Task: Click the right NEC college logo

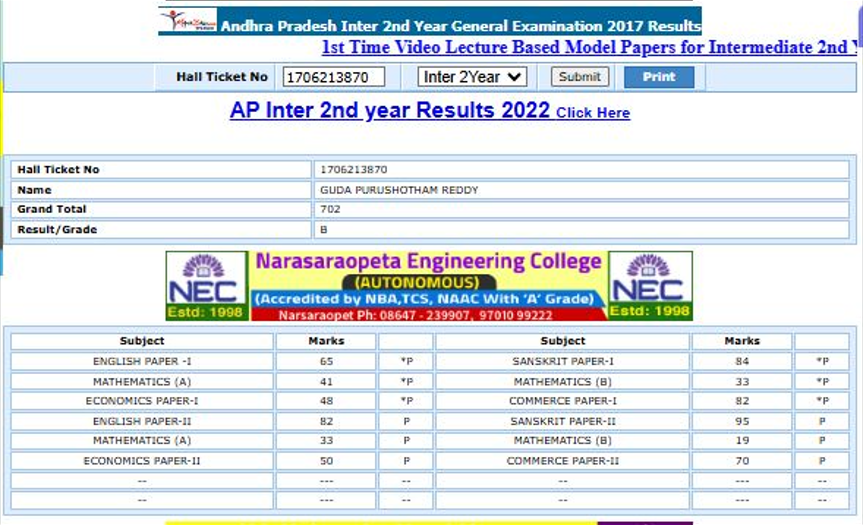Action: (x=651, y=286)
